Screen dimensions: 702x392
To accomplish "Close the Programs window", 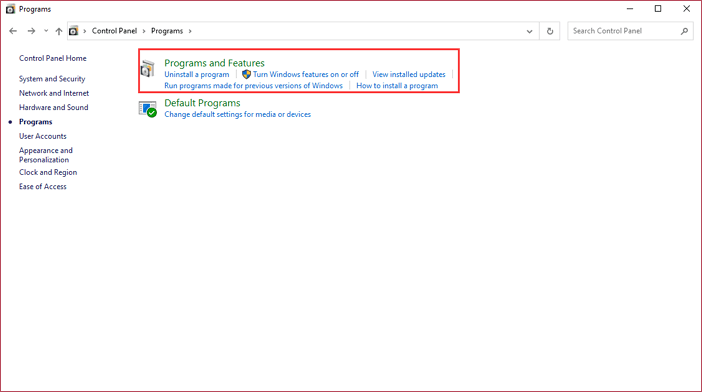I will coord(686,9).
